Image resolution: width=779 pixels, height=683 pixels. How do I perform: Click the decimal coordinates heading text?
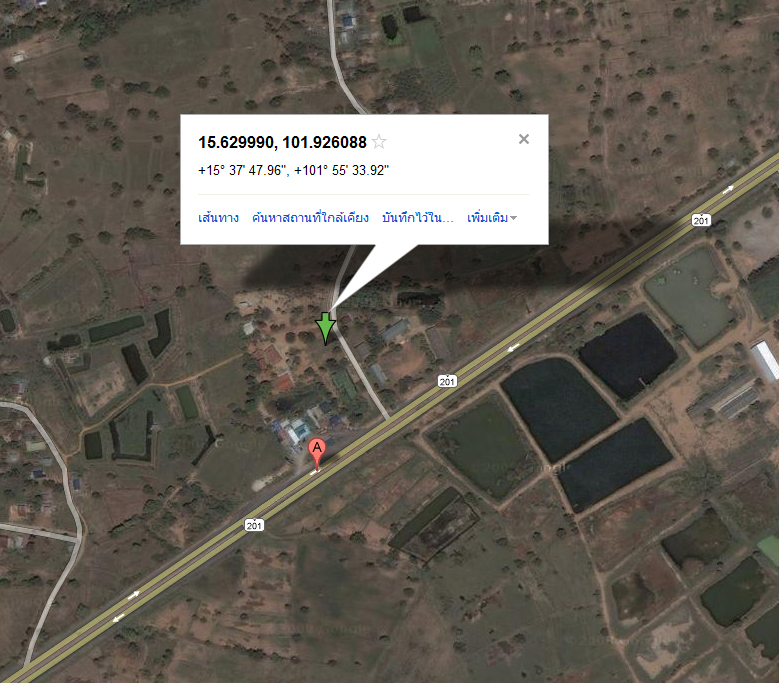coord(282,143)
